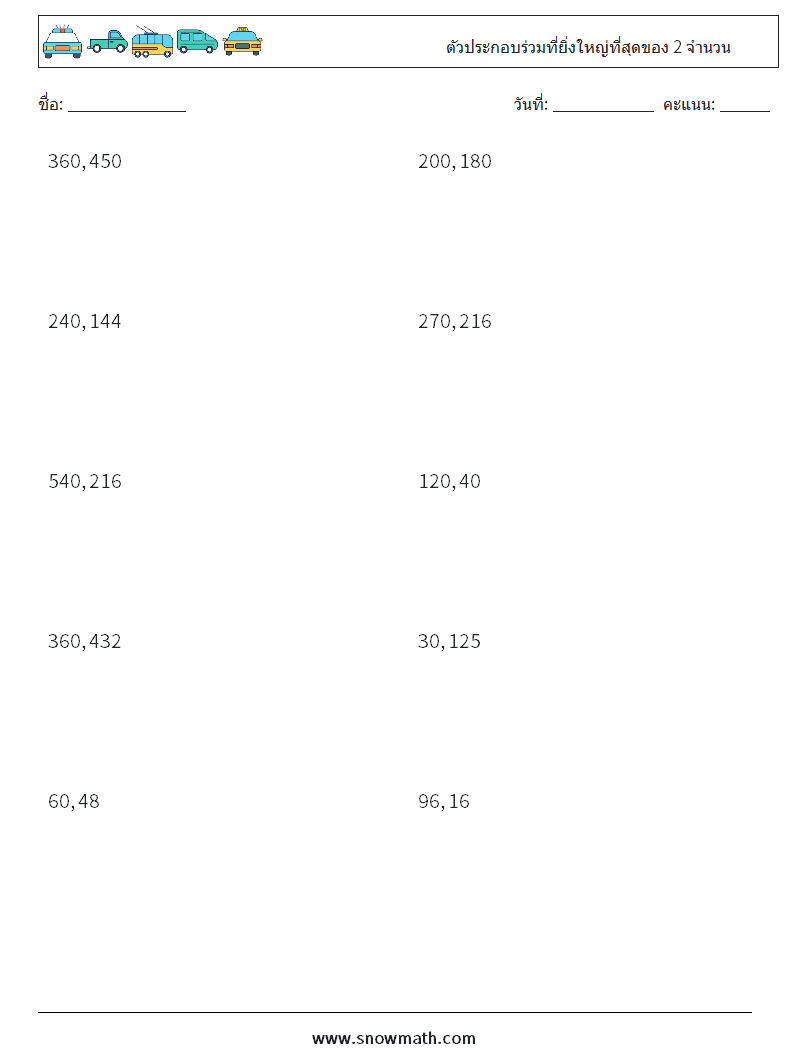
Task: Select the problem 120, 40
Action: pos(449,481)
